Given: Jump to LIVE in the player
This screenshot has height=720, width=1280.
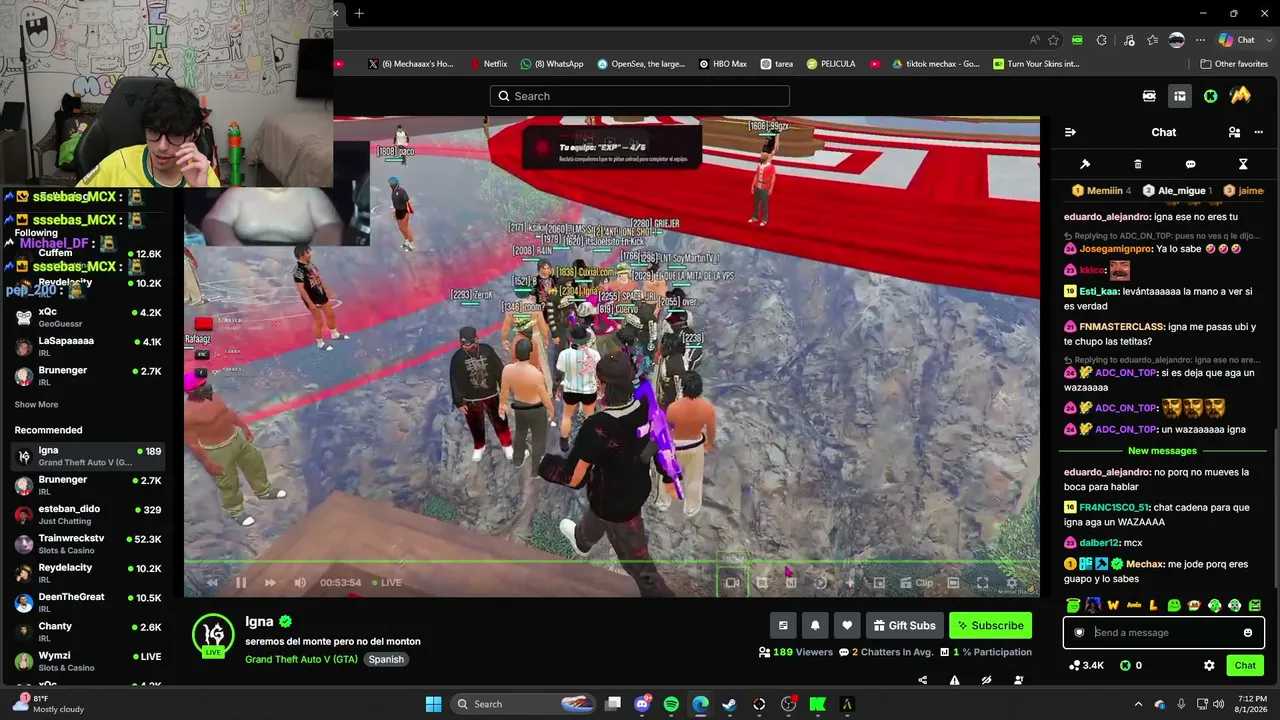Looking at the screenshot, I should [386, 583].
